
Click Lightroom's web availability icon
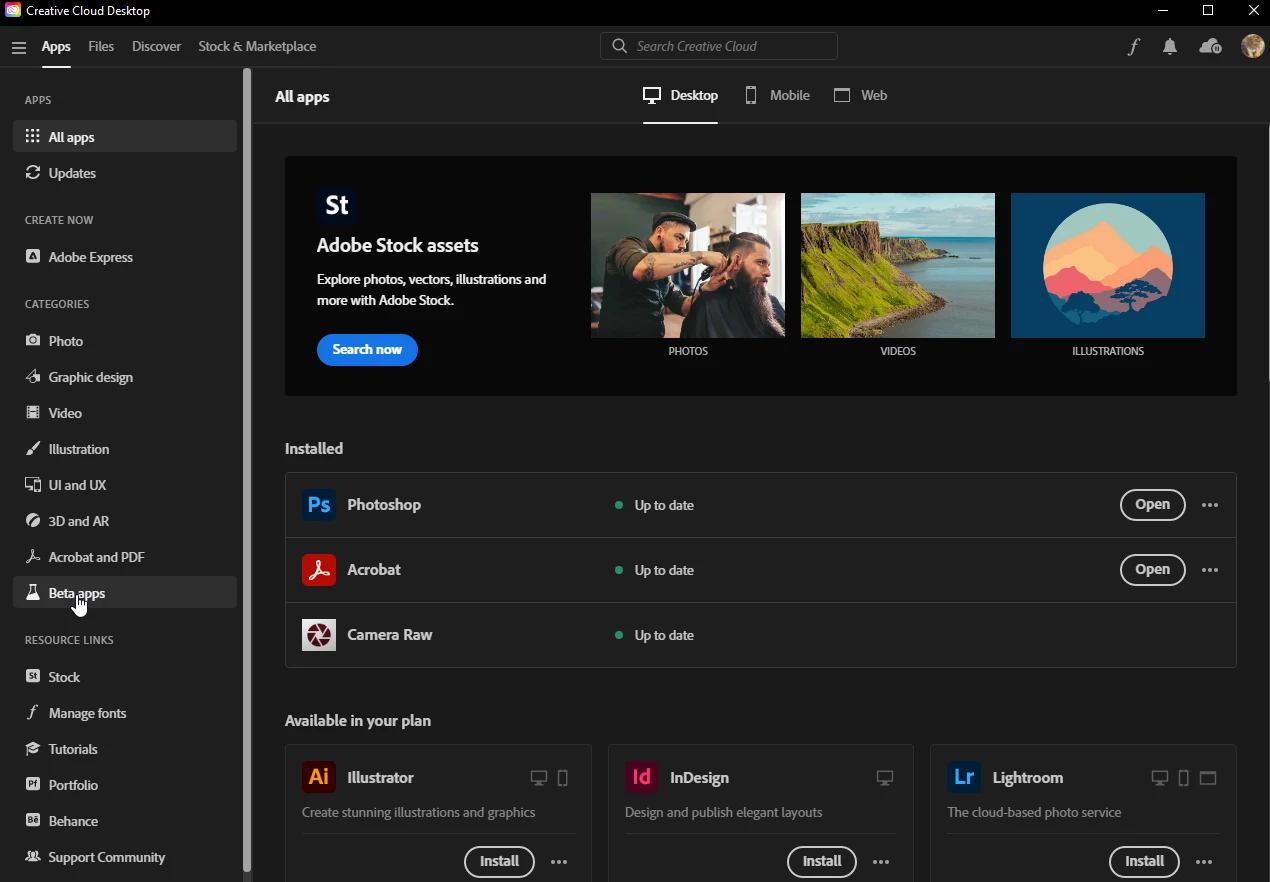tap(1208, 778)
